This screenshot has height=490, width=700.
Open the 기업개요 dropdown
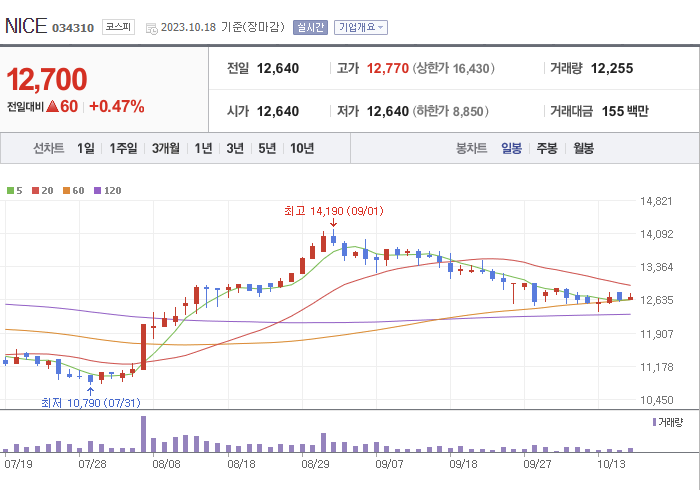(x=361, y=28)
